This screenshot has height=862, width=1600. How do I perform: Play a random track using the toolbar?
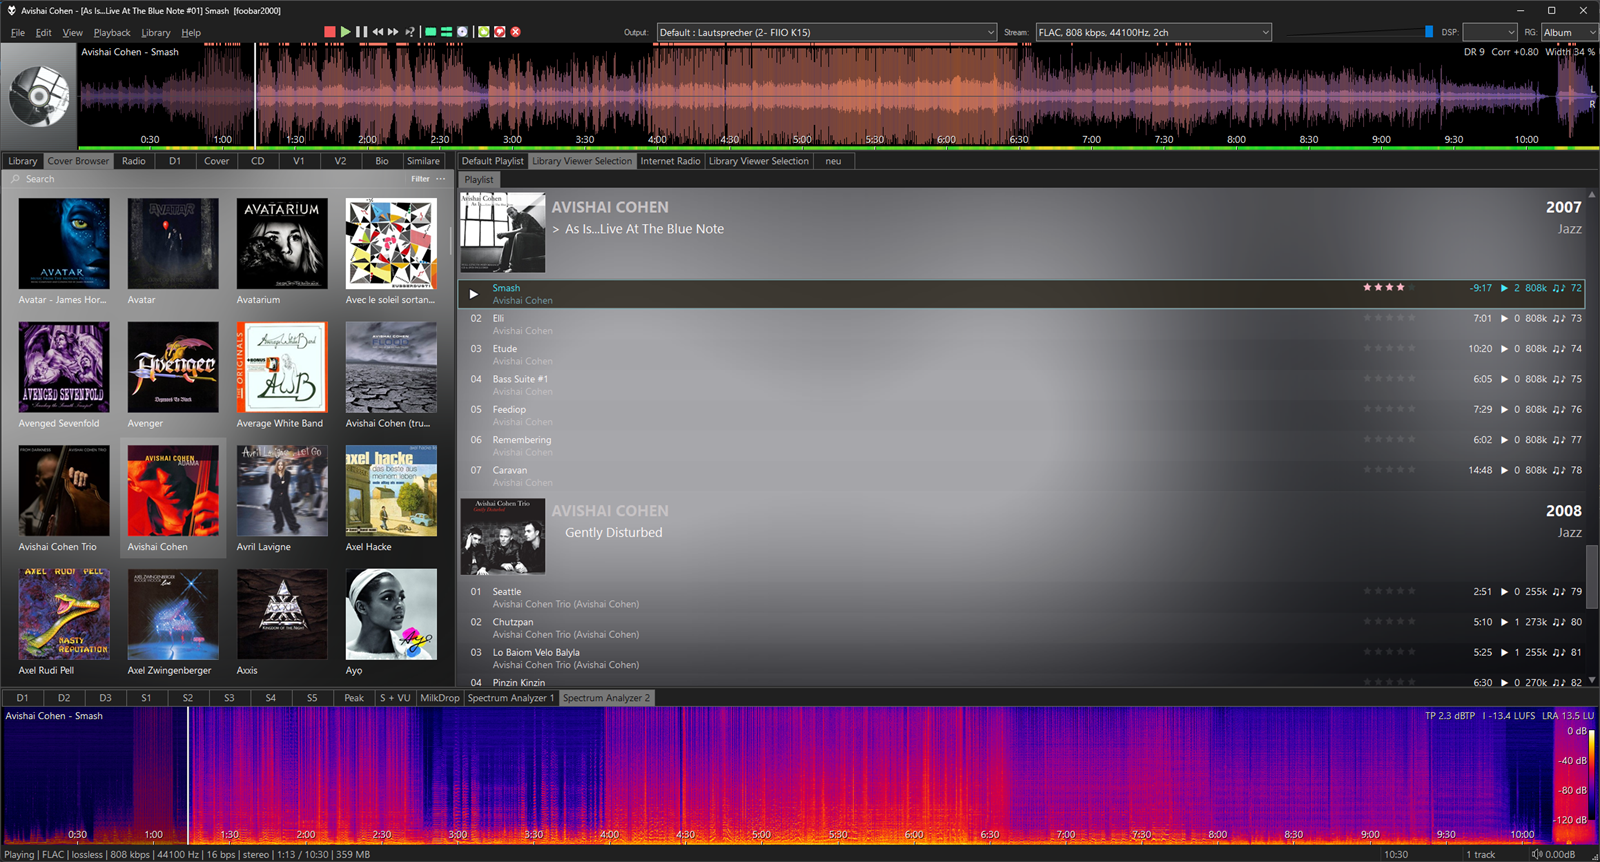pyautogui.click(x=409, y=32)
